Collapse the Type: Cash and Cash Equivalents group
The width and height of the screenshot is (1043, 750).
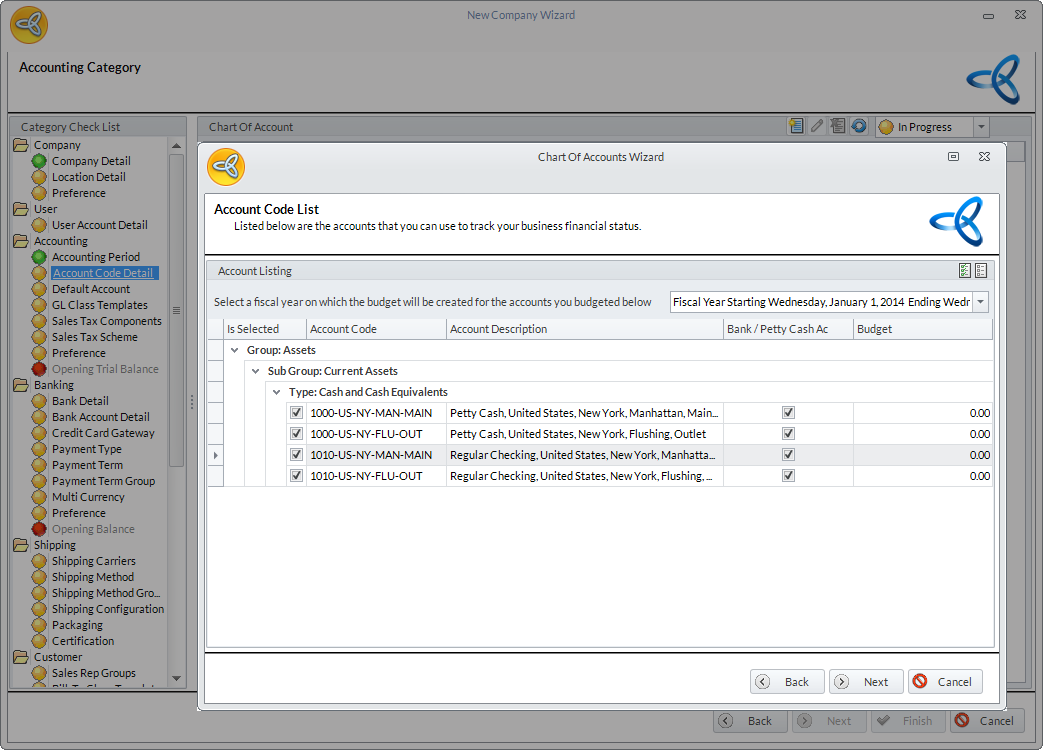coord(277,392)
